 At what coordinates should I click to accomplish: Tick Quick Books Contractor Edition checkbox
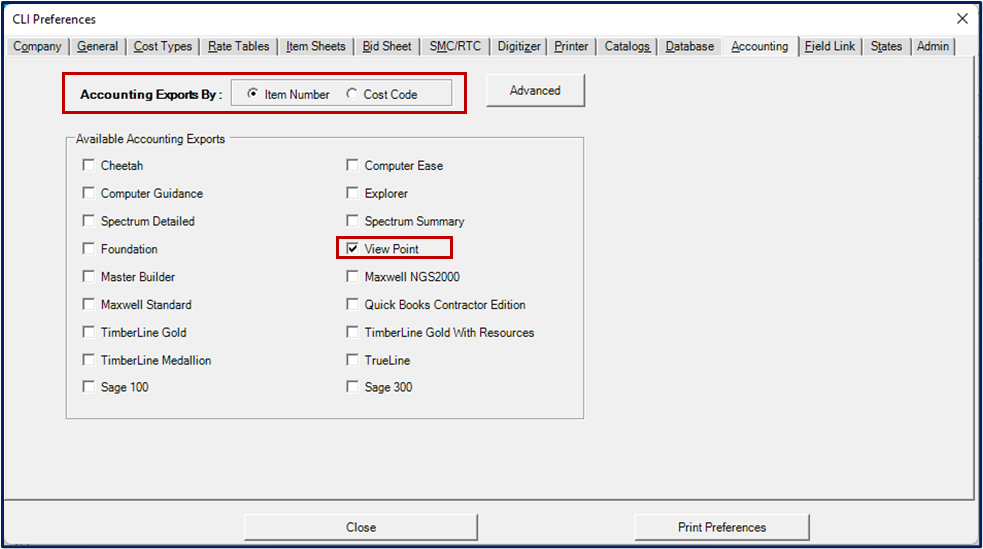(352, 305)
